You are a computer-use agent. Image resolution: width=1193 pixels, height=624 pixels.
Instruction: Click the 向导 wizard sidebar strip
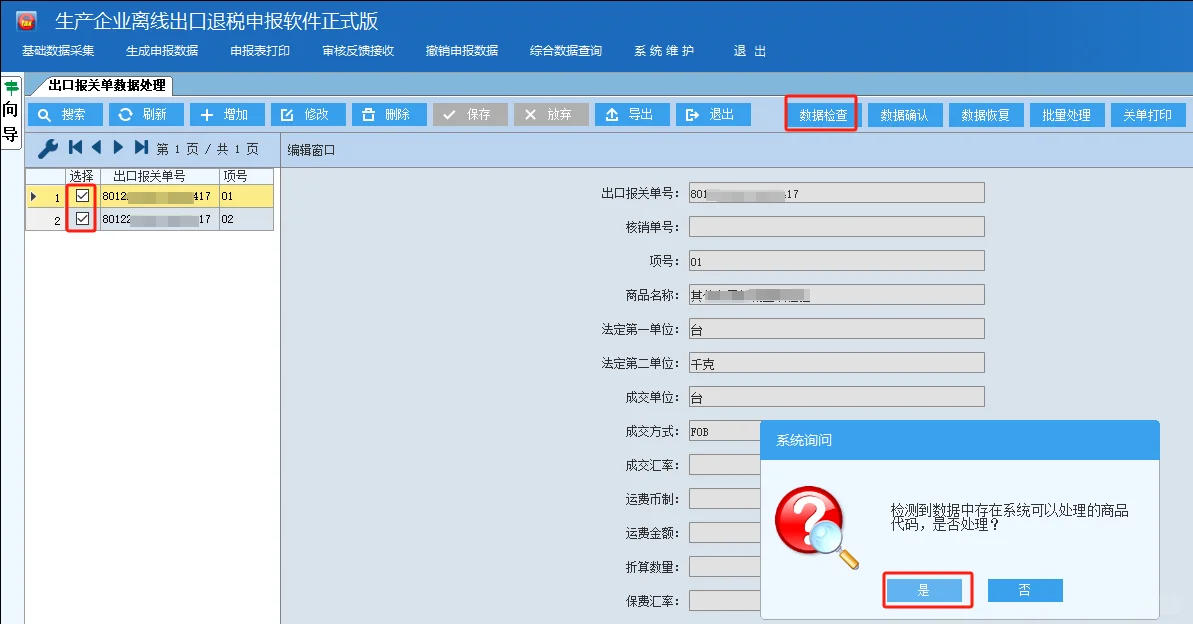[x=10, y=107]
